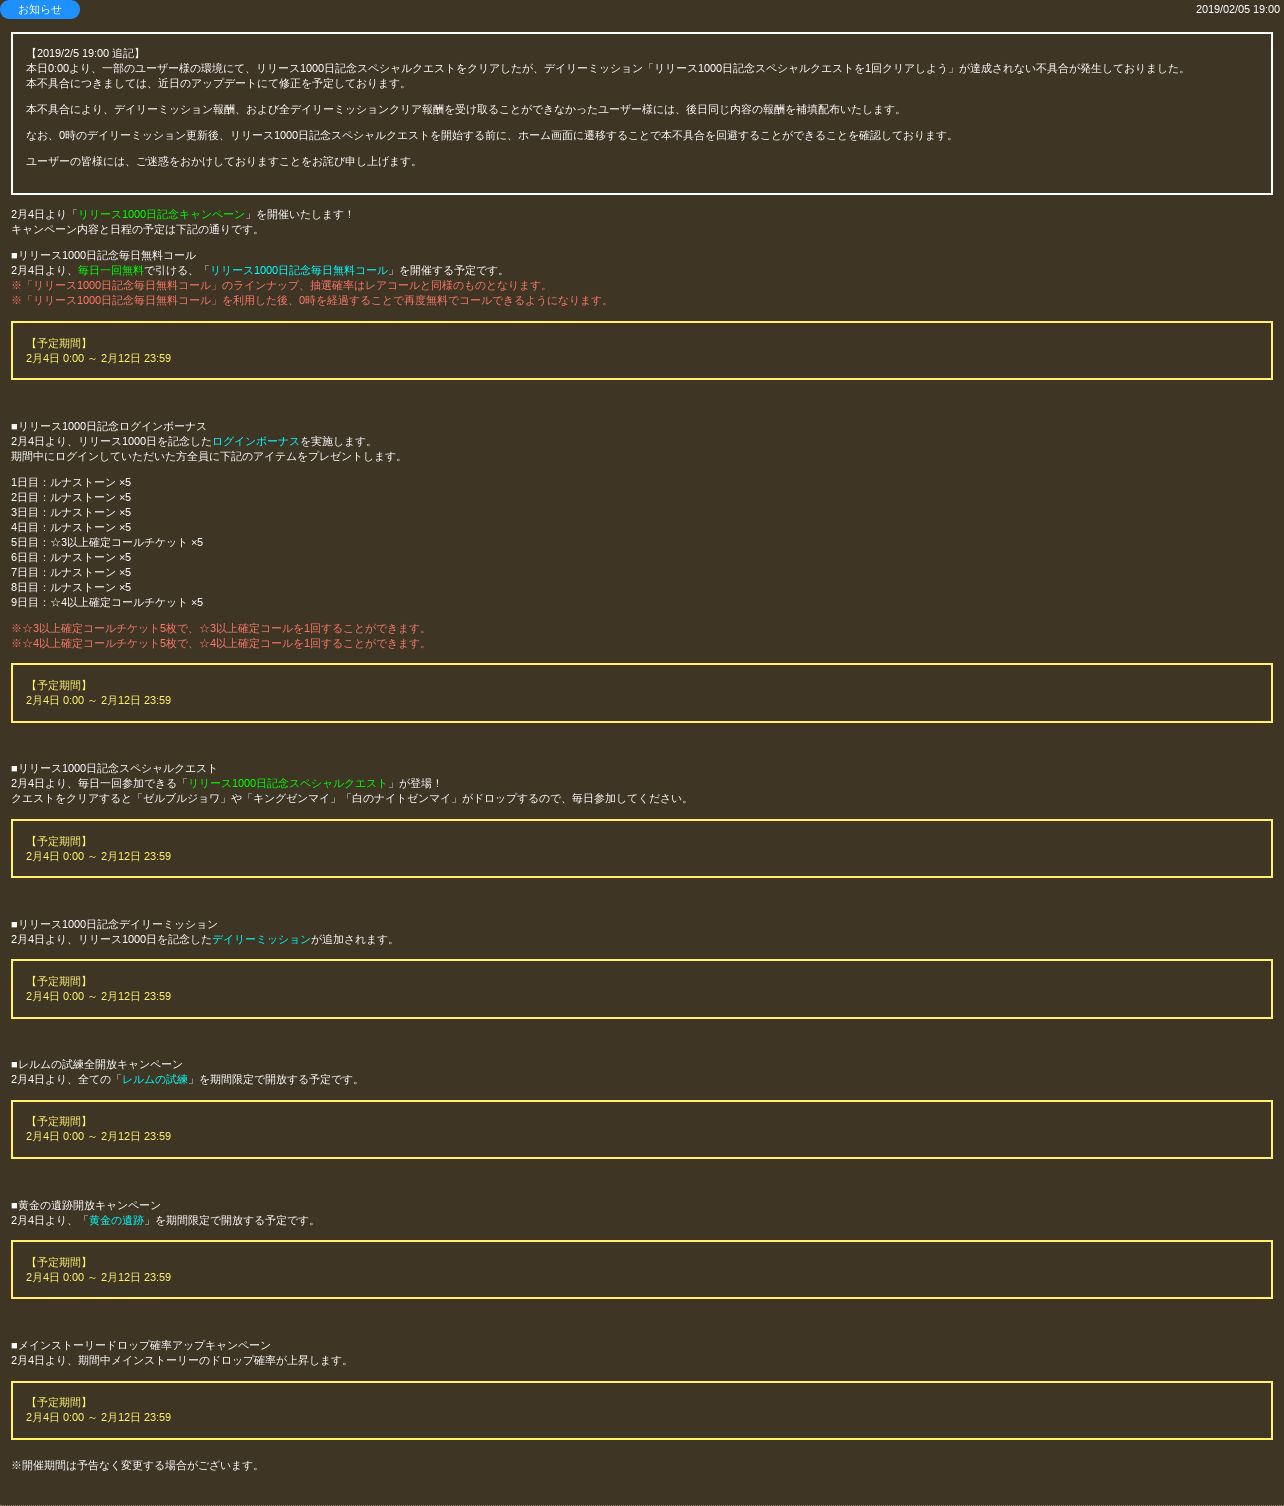Click the ■リリース1000日記念ログインボーナス heading
Image resolution: width=1284 pixels, height=1506 pixels.
click(109, 426)
